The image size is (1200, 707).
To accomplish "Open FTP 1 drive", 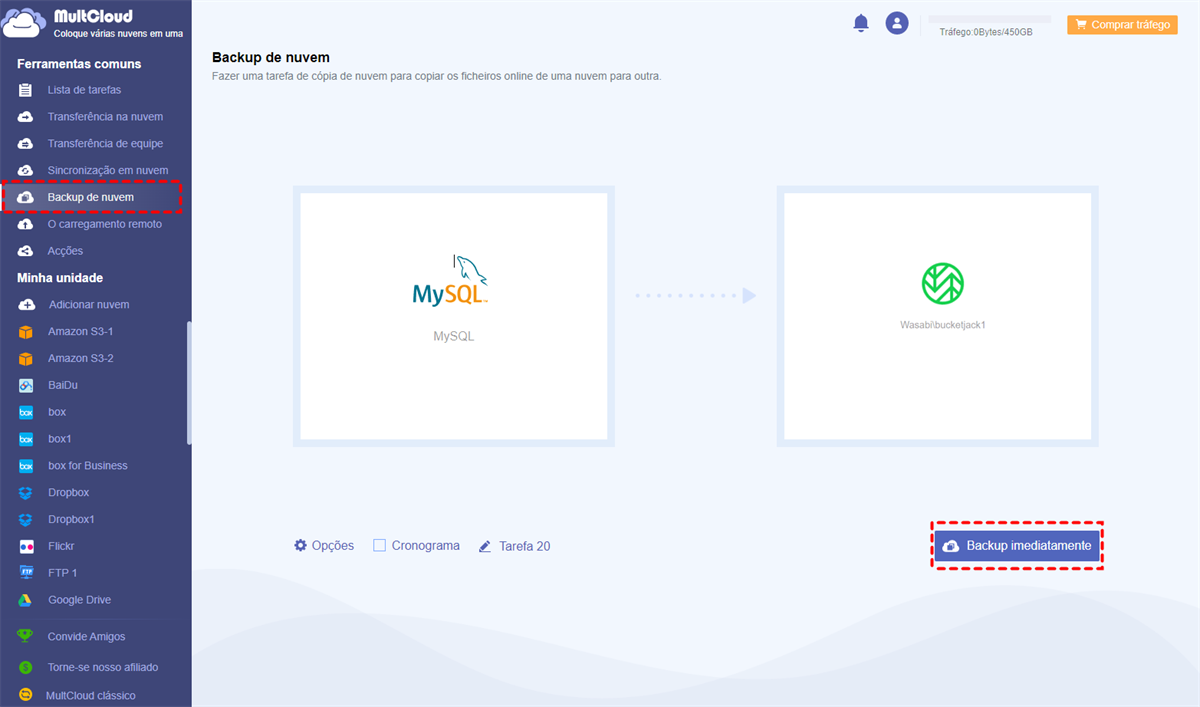I will (x=63, y=573).
